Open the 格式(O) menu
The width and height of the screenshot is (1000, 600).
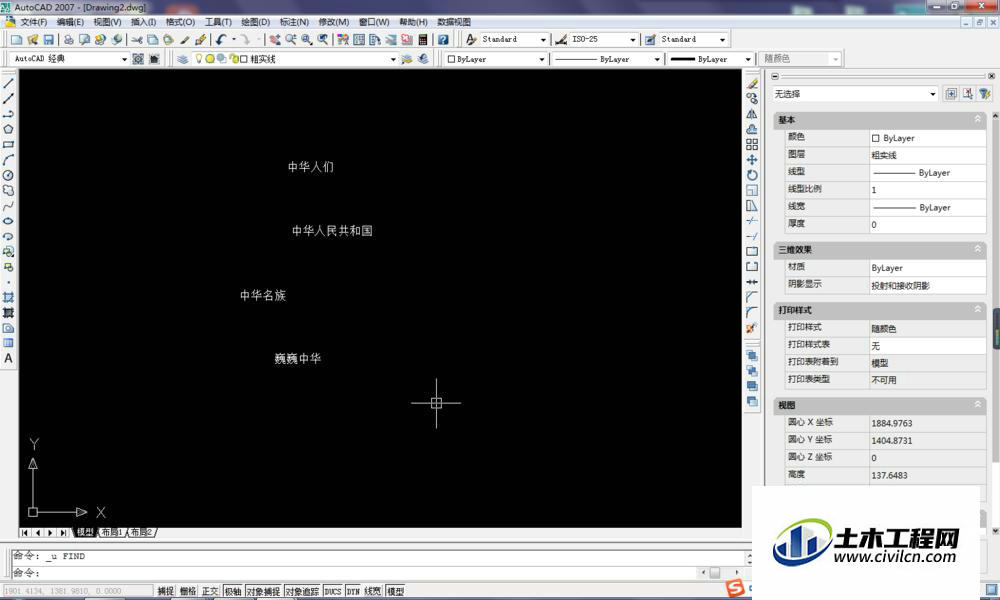(180, 22)
